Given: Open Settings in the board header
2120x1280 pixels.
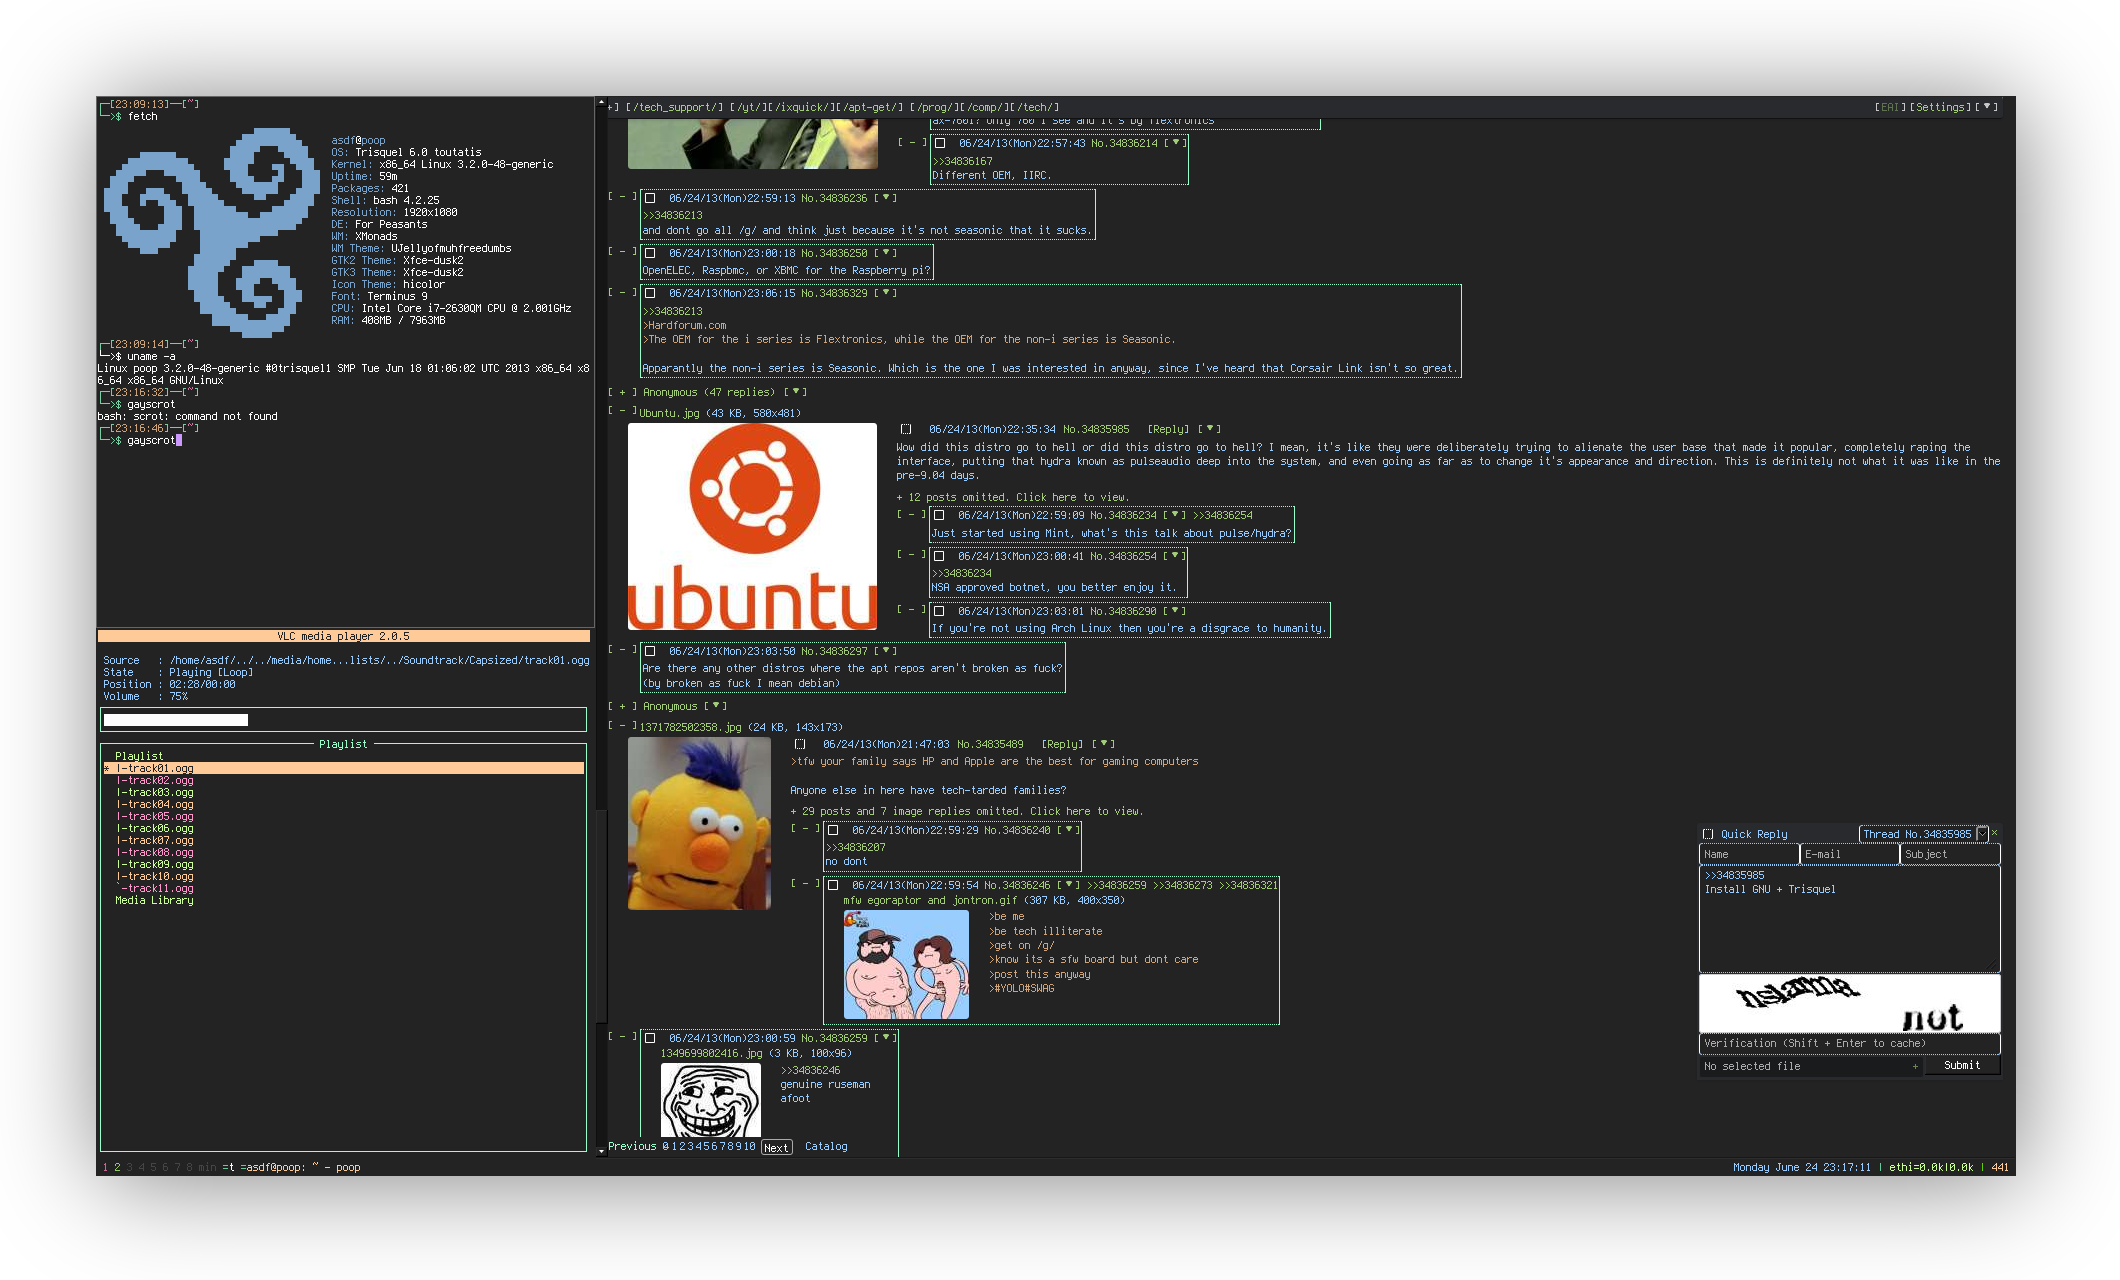Looking at the screenshot, I should (x=1940, y=107).
